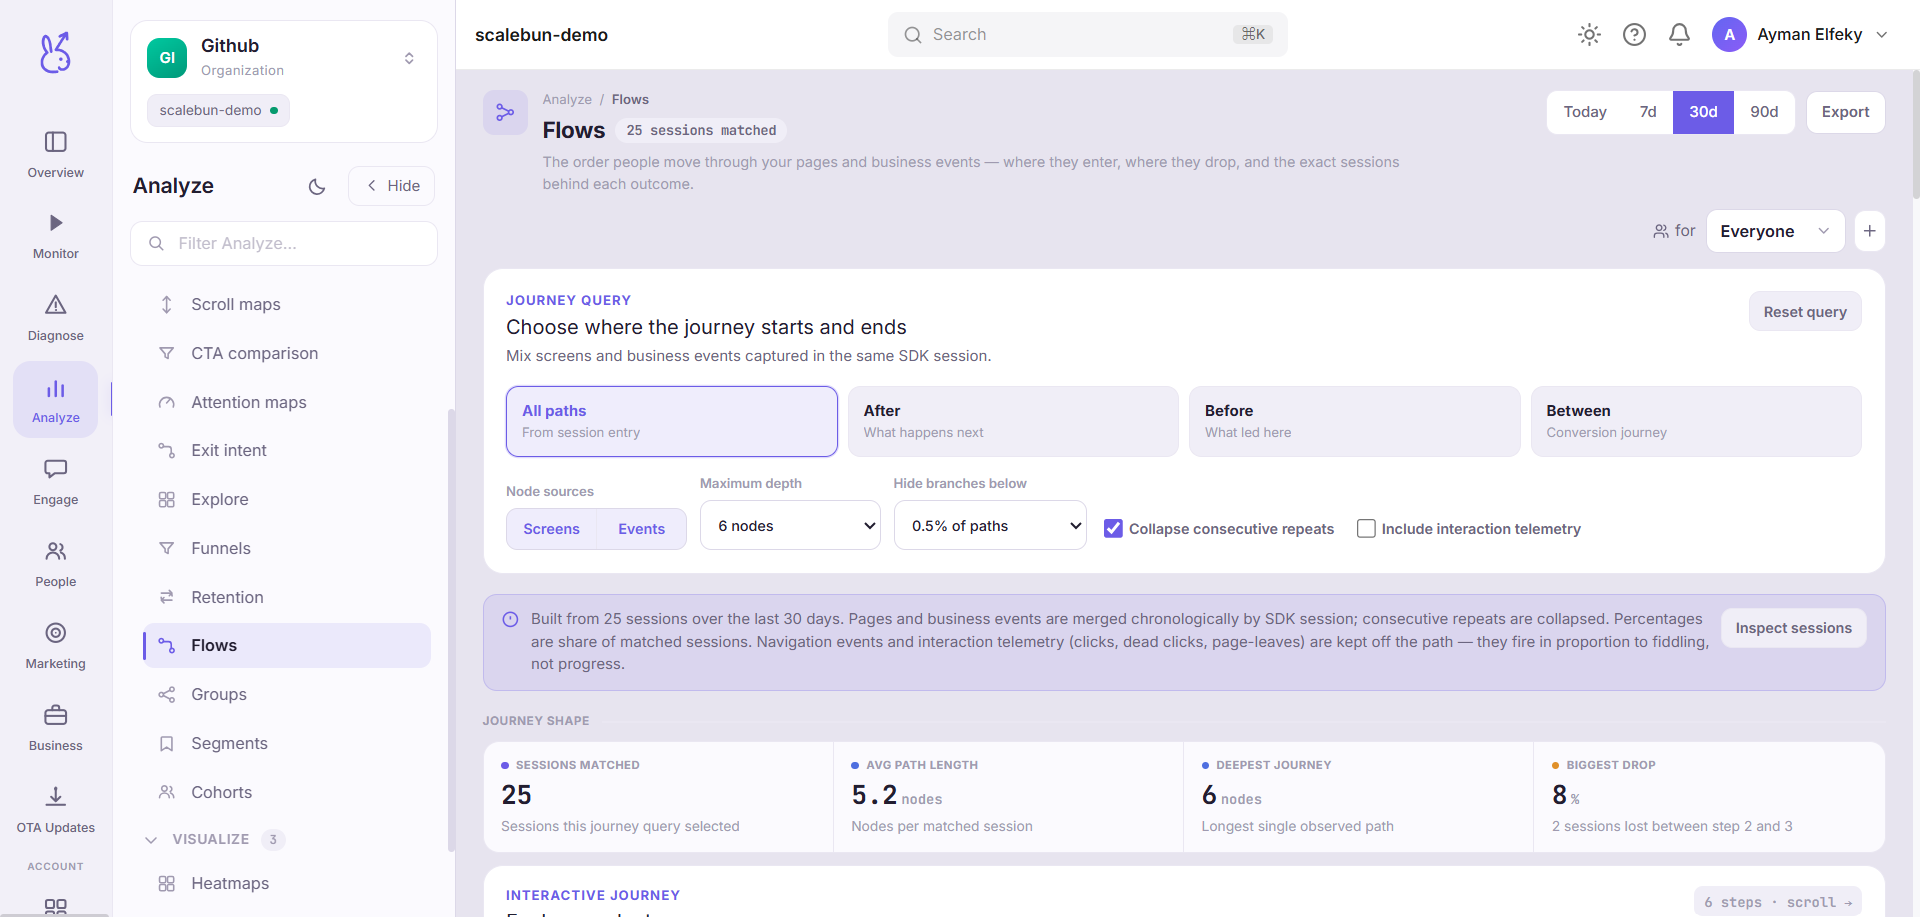1920x917 pixels.
Task: Select Flows in sidebar
Action: [x=287, y=645]
